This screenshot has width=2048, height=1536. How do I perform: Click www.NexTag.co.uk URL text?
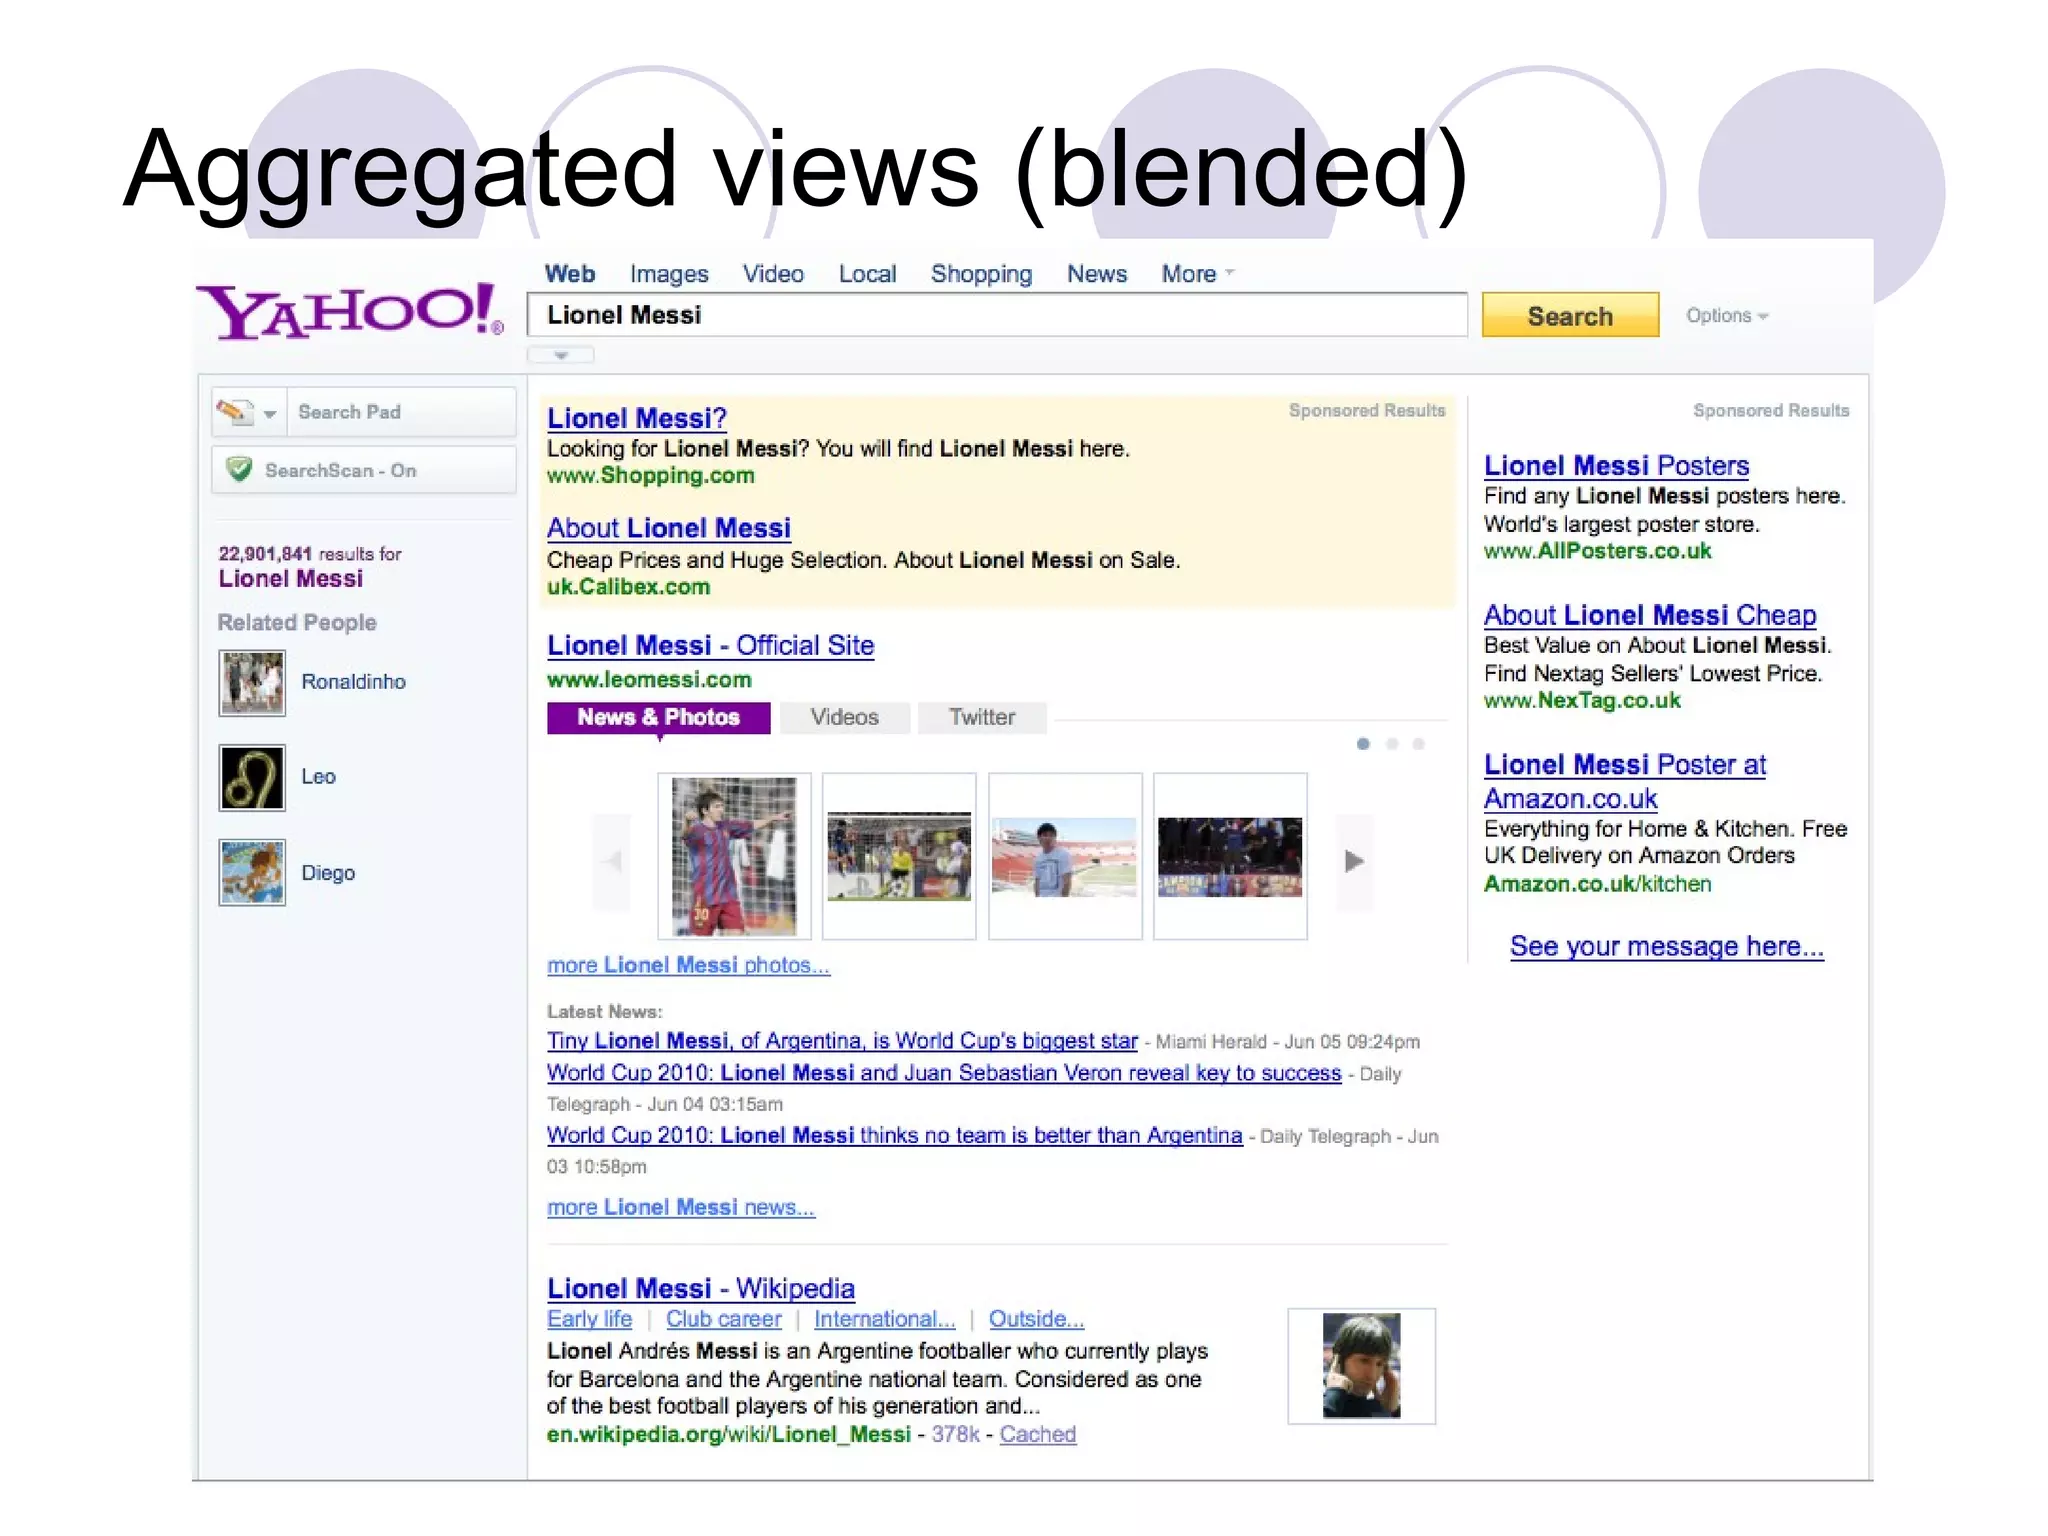1582,701
